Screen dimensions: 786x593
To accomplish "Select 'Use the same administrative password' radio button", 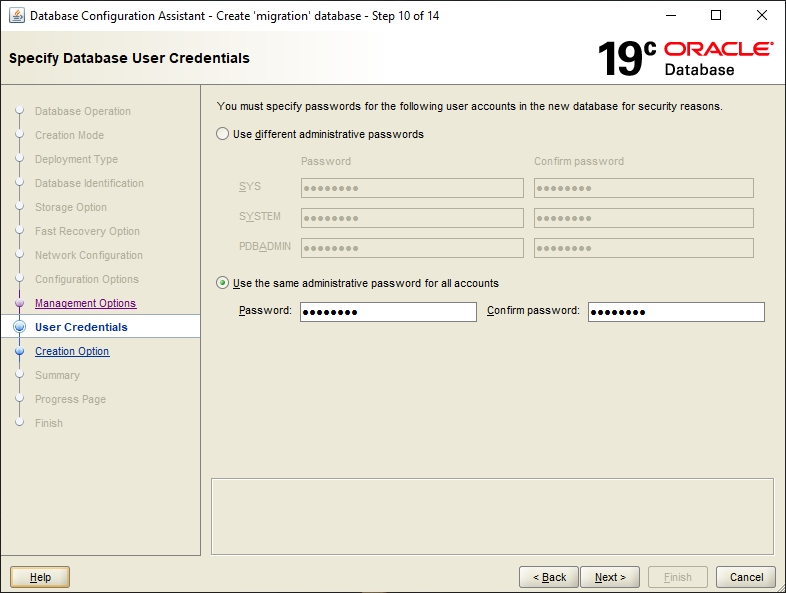I will coord(223,283).
